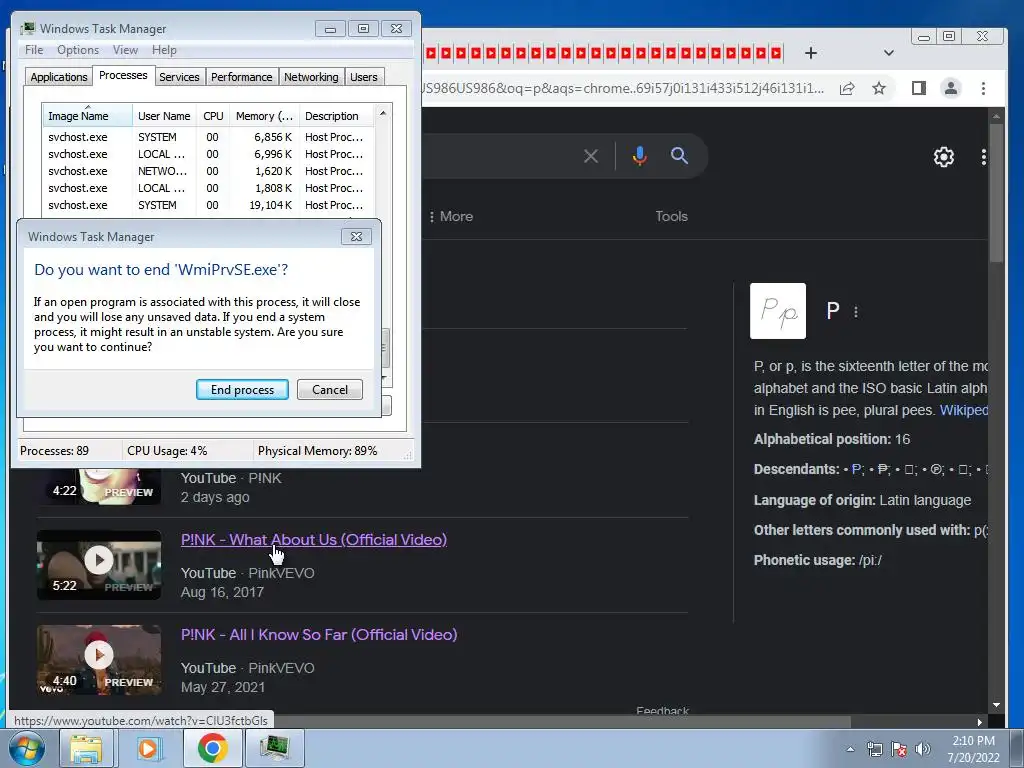Open Chrome tab search chevron
The height and width of the screenshot is (768, 1024).
(x=888, y=53)
